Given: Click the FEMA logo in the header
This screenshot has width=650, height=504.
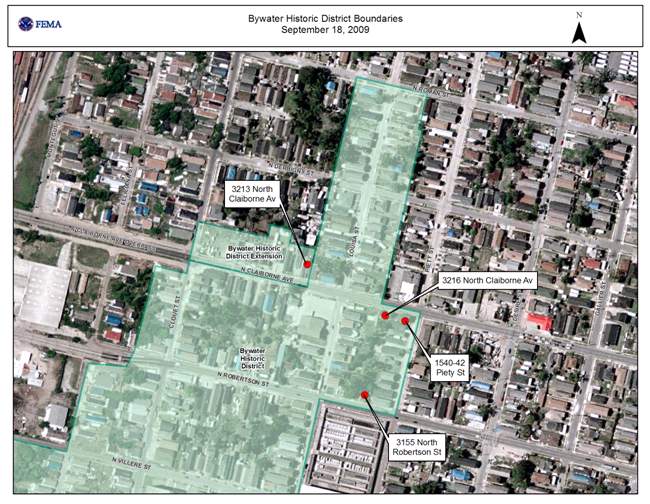Looking at the screenshot, I should point(40,24).
